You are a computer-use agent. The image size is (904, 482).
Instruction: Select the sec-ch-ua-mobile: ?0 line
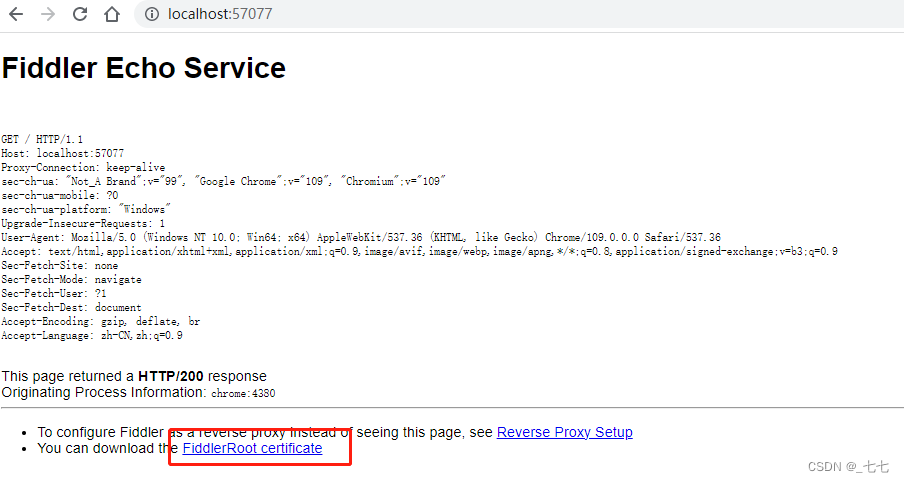pyautogui.click(x=60, y=195)
